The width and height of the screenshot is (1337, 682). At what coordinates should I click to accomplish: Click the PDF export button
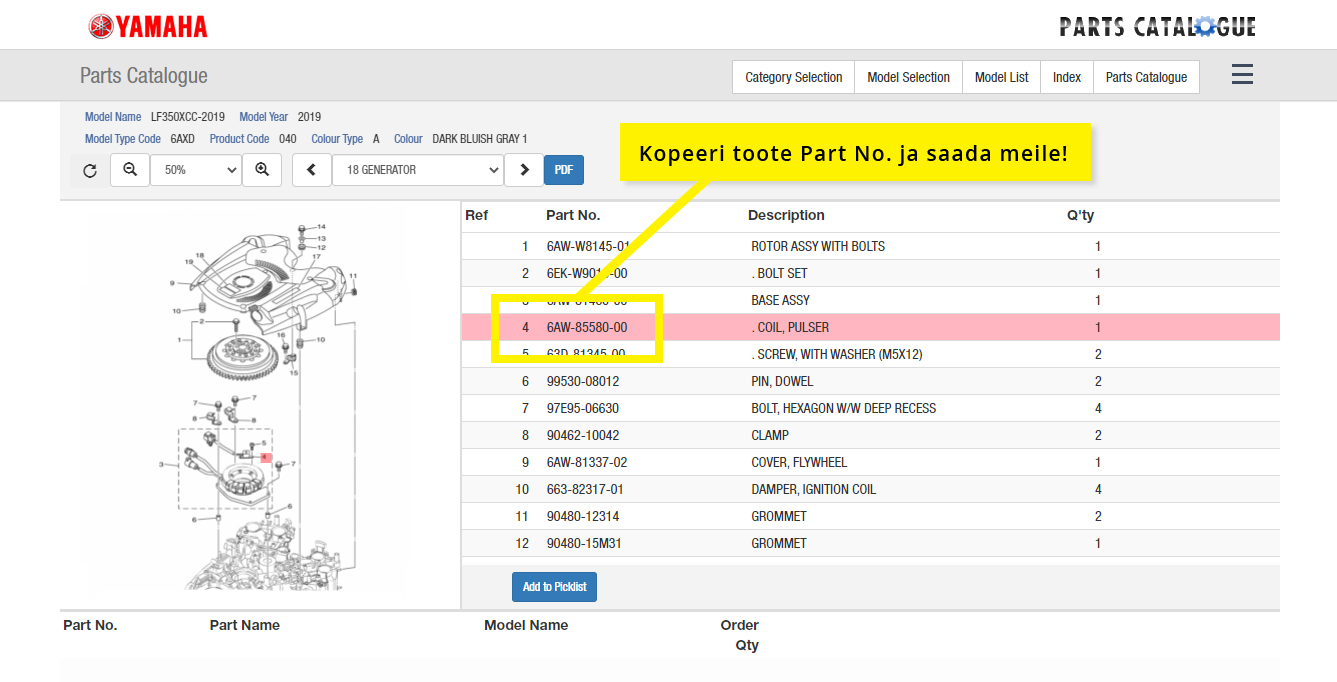564,170
